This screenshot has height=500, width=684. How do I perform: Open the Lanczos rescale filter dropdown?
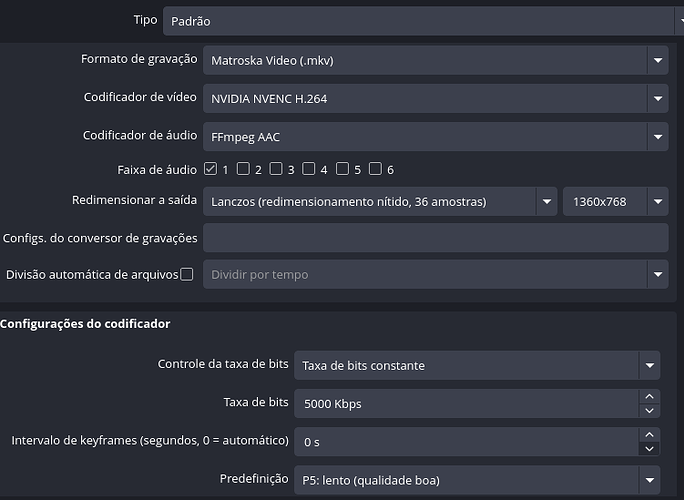(380, 201)
